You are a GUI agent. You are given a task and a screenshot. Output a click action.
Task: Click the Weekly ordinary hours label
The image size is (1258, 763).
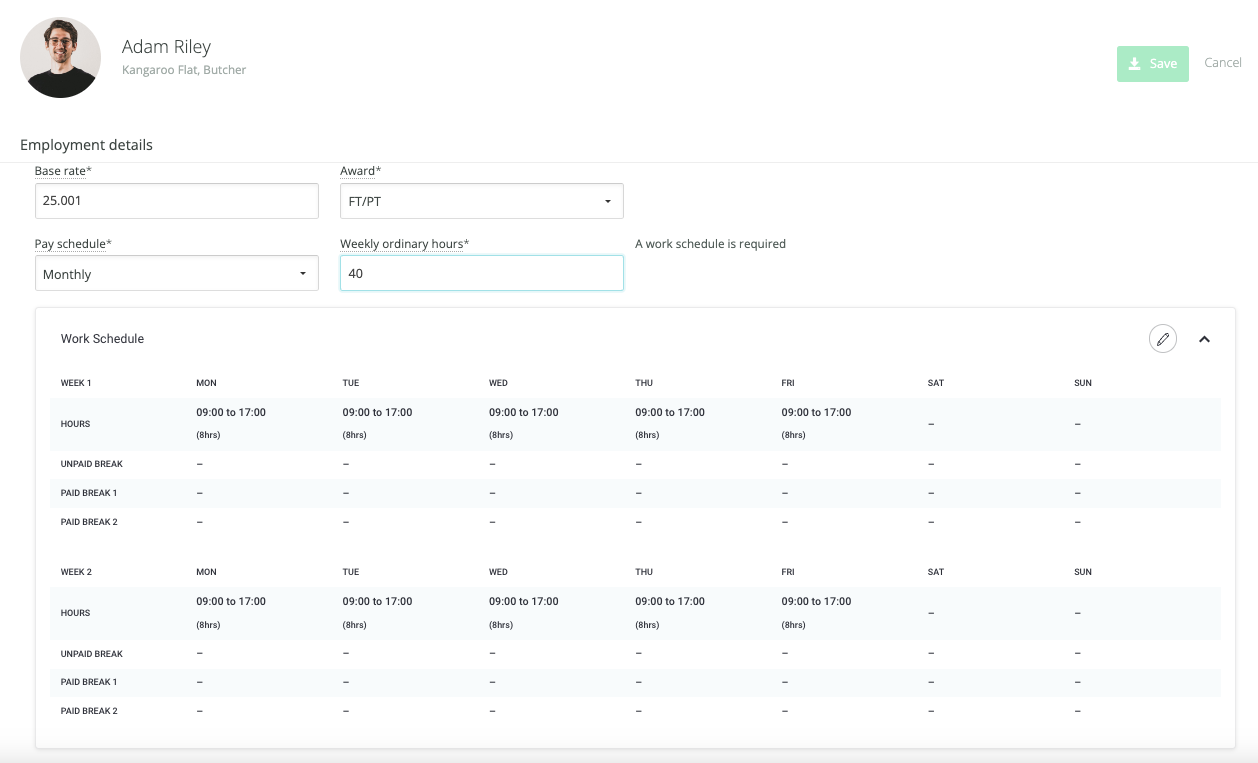404,244
